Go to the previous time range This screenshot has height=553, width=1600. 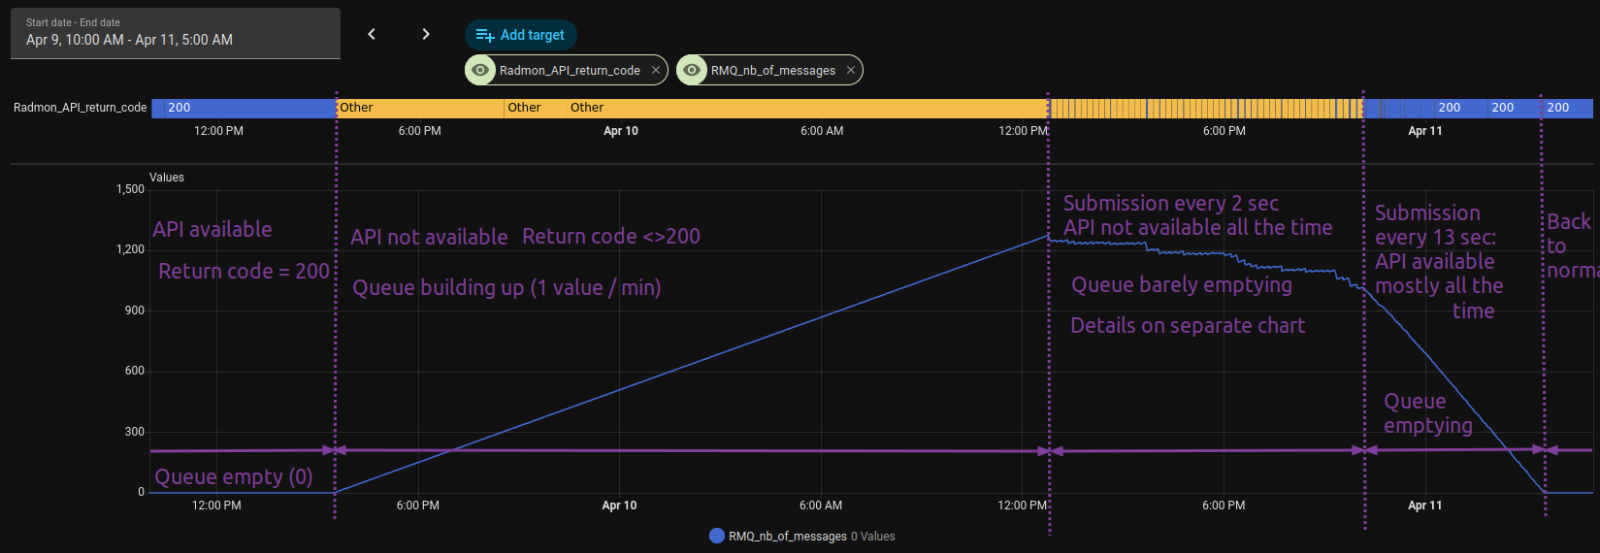[372, 34]
